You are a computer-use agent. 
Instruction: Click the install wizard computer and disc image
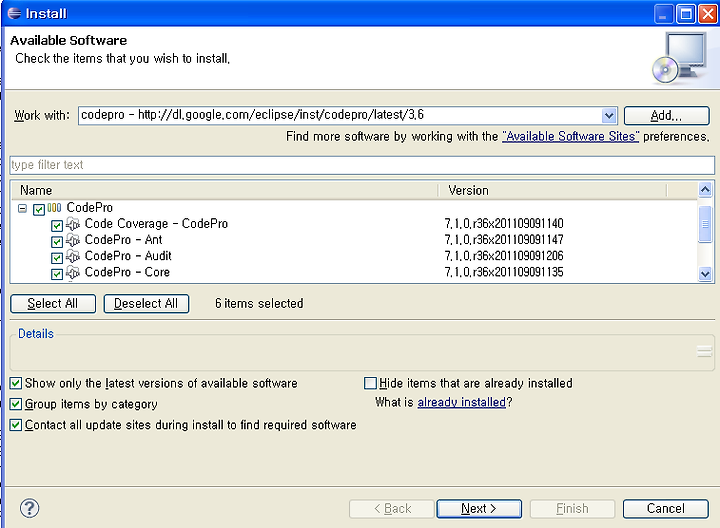pos(679,58)
